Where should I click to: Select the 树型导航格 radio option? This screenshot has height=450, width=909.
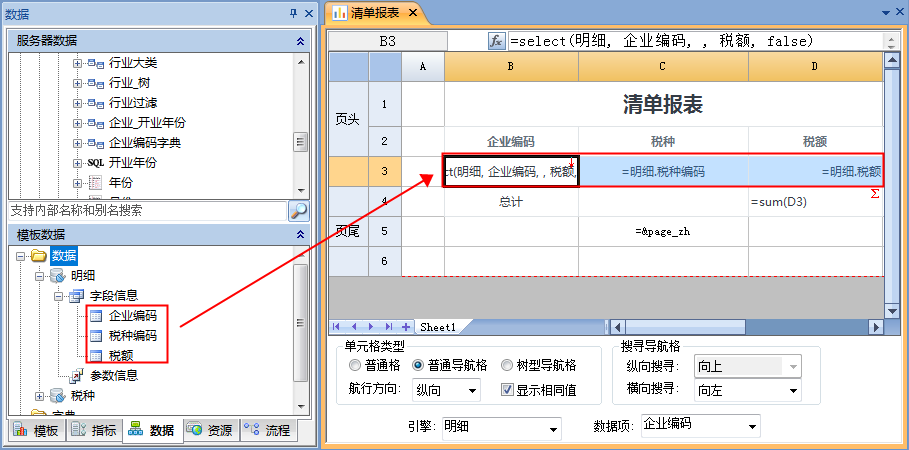pyautogui.click(x=508, y=365)
